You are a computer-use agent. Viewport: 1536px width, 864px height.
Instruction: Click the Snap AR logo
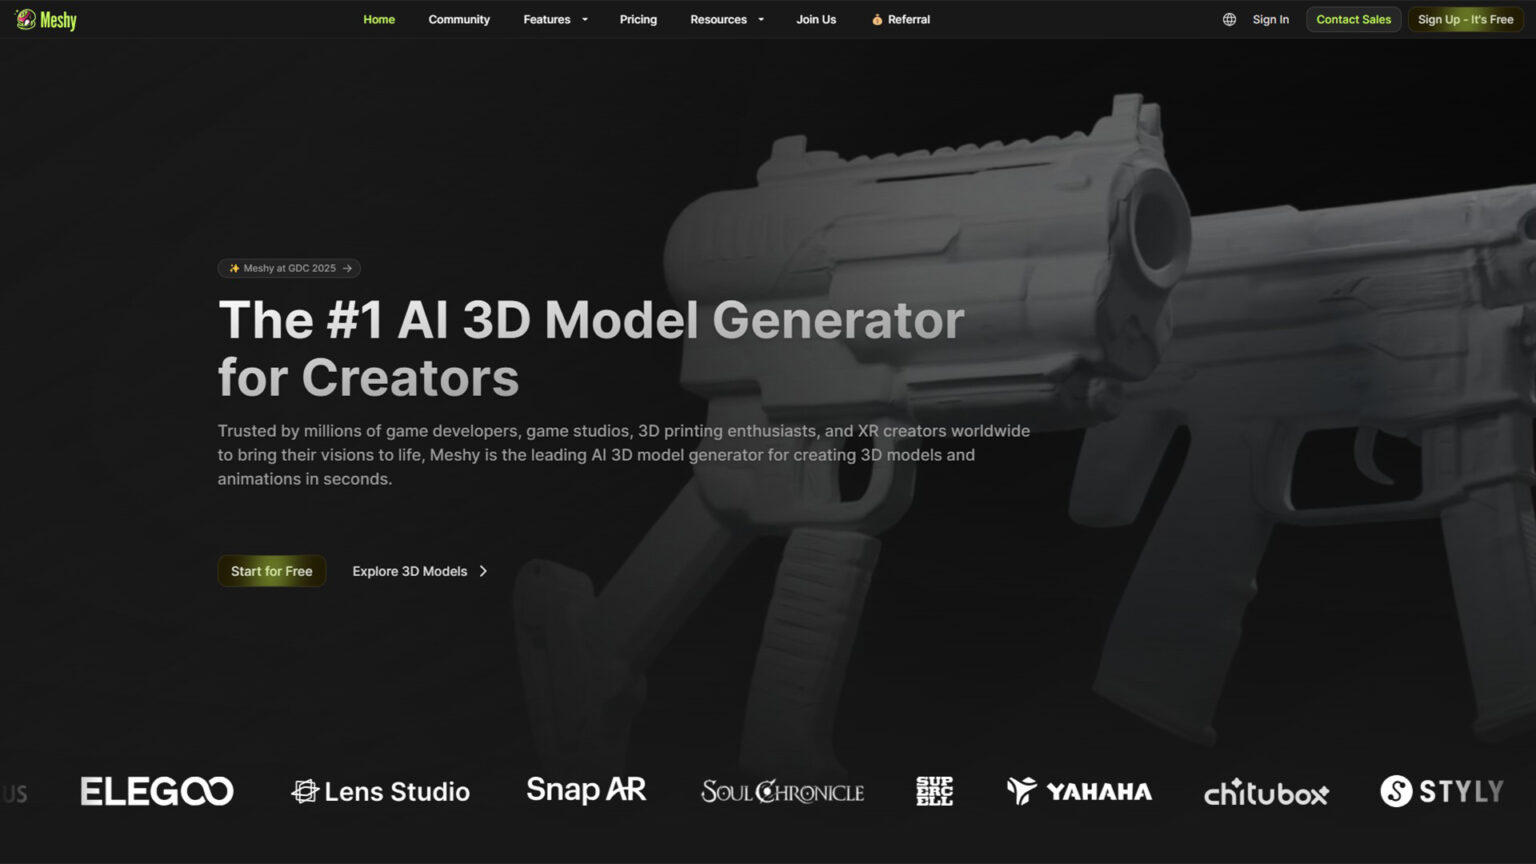[586, 790]
